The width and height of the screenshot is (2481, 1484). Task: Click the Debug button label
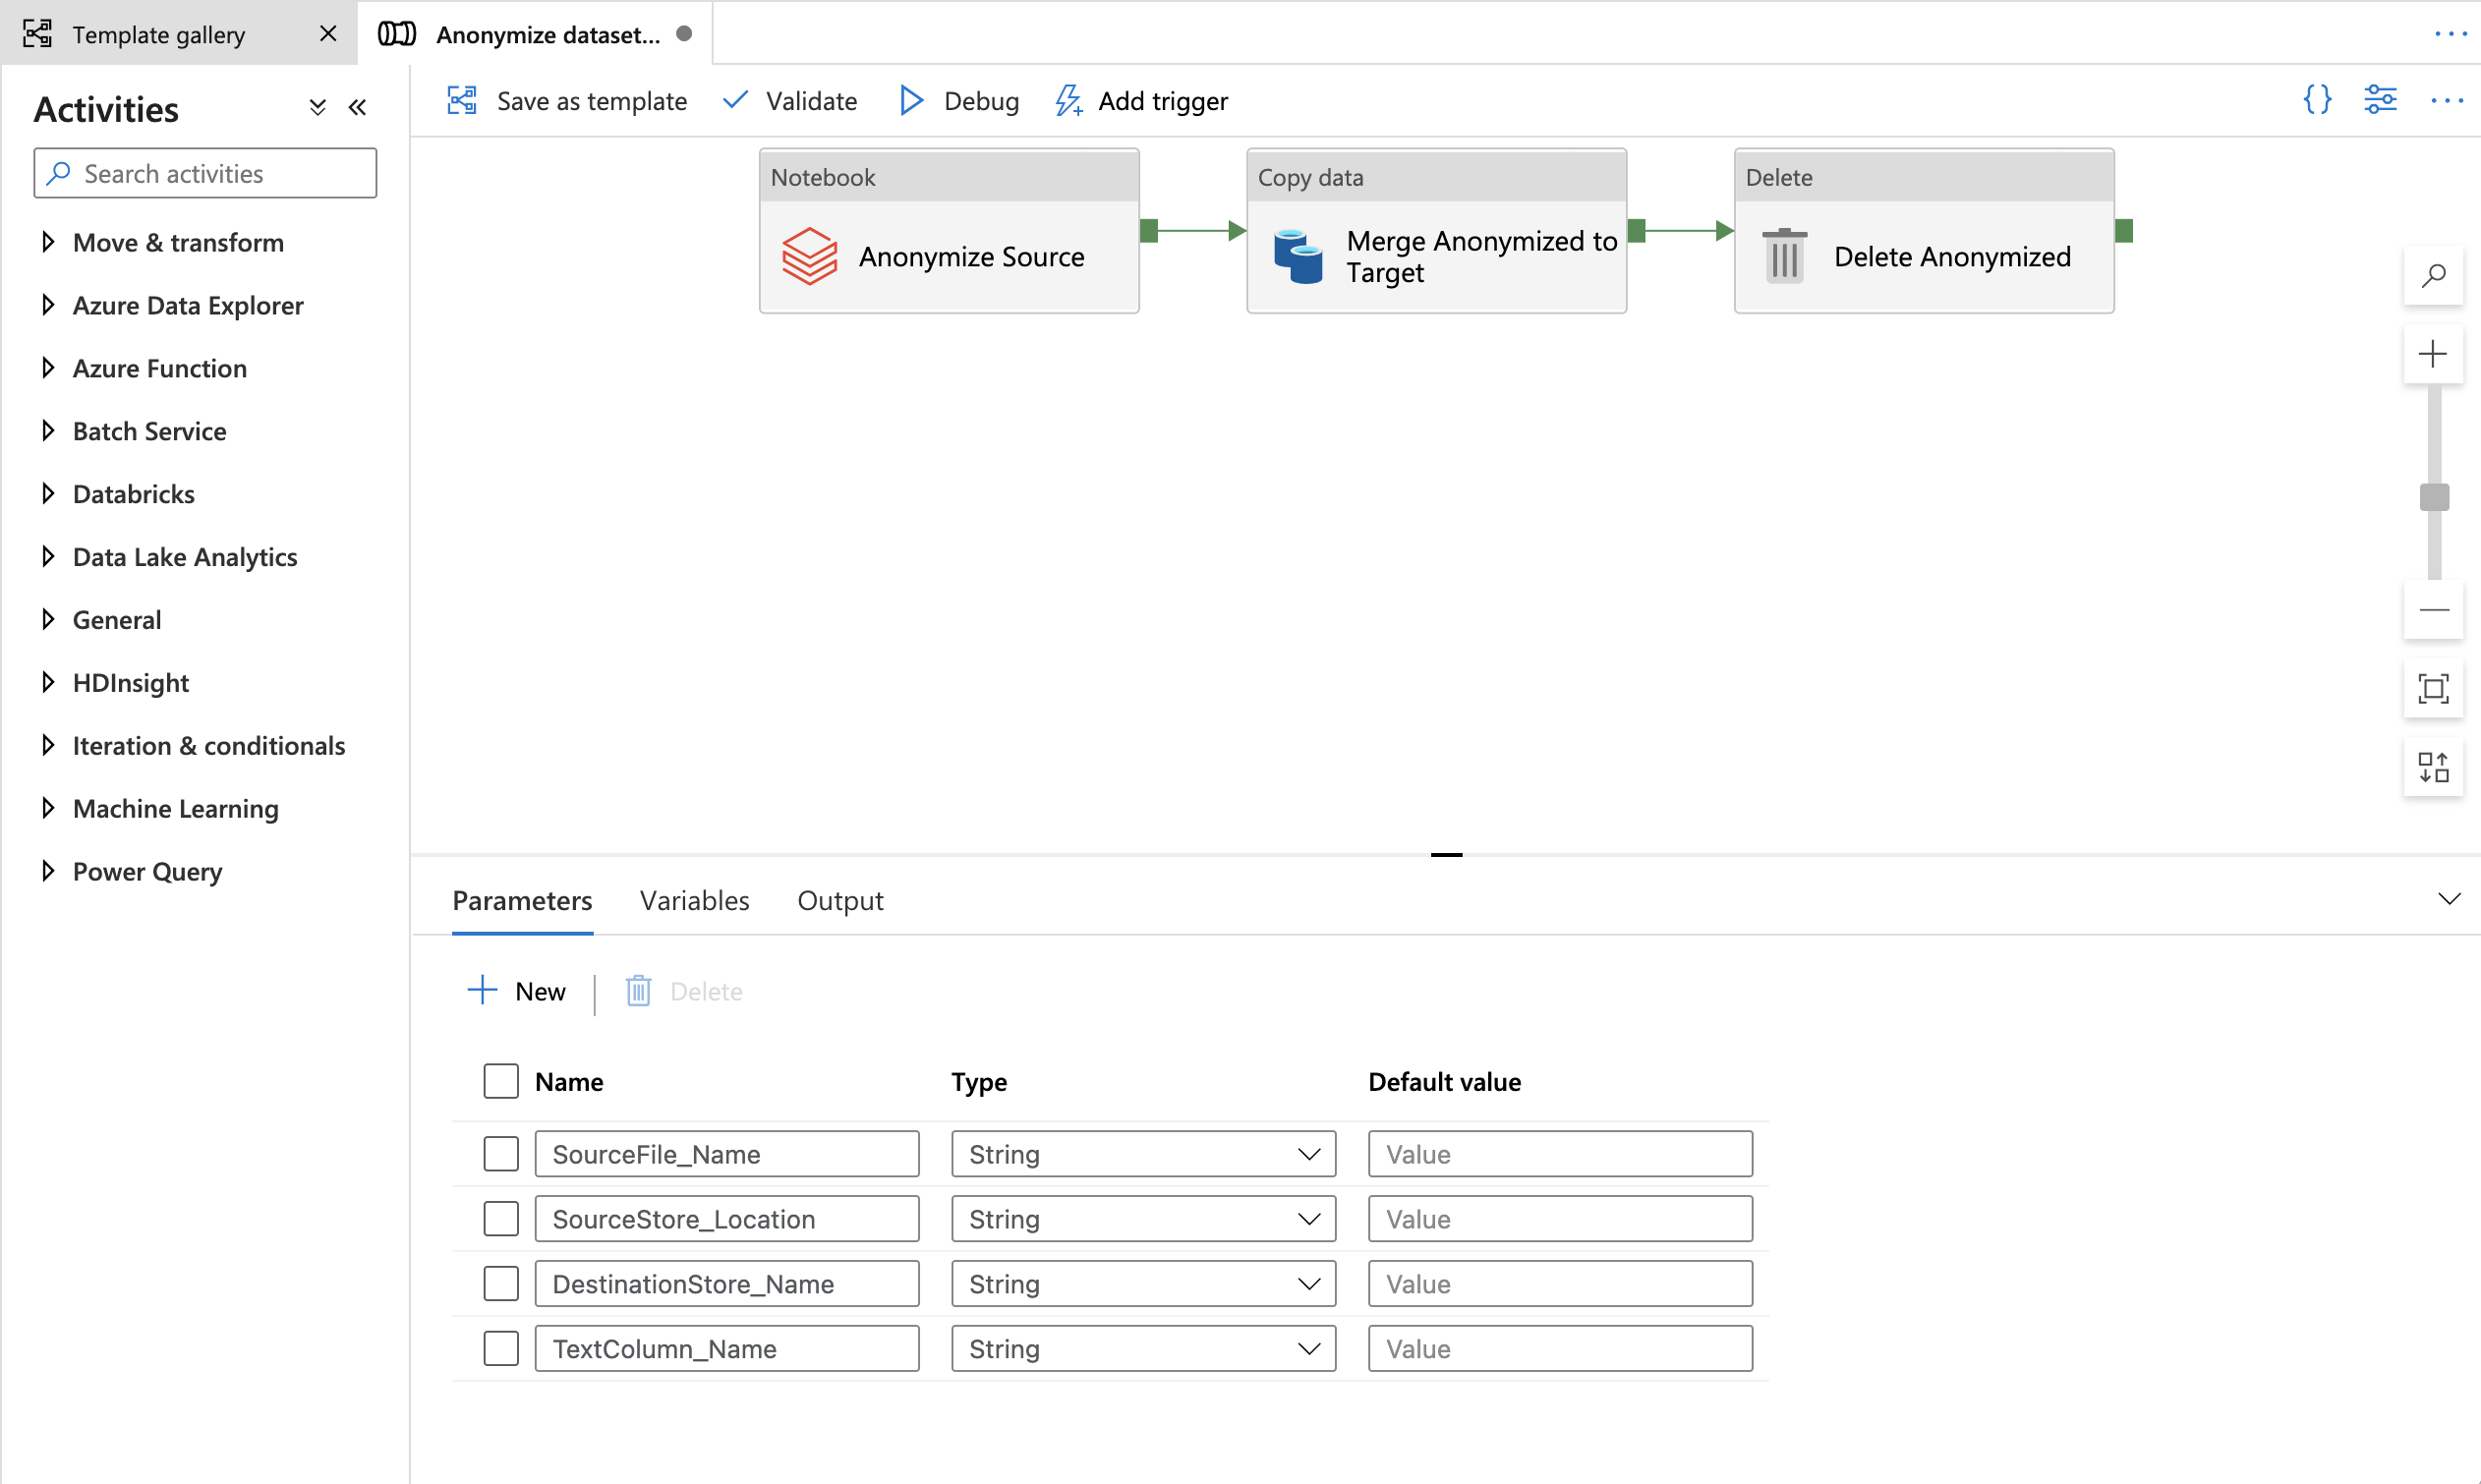point(981,100)
